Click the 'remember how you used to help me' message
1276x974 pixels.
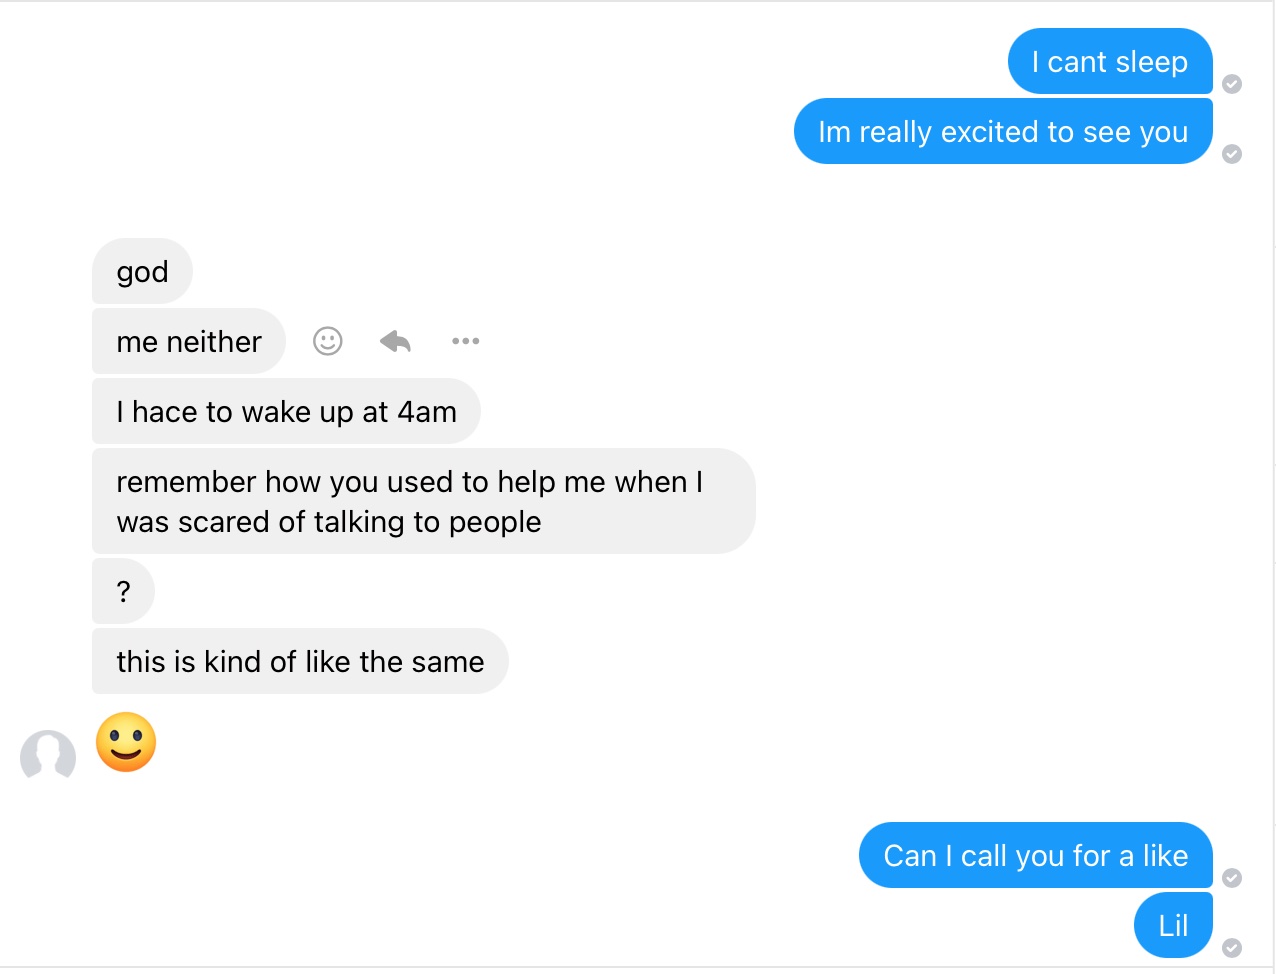[x=424, y=501]
